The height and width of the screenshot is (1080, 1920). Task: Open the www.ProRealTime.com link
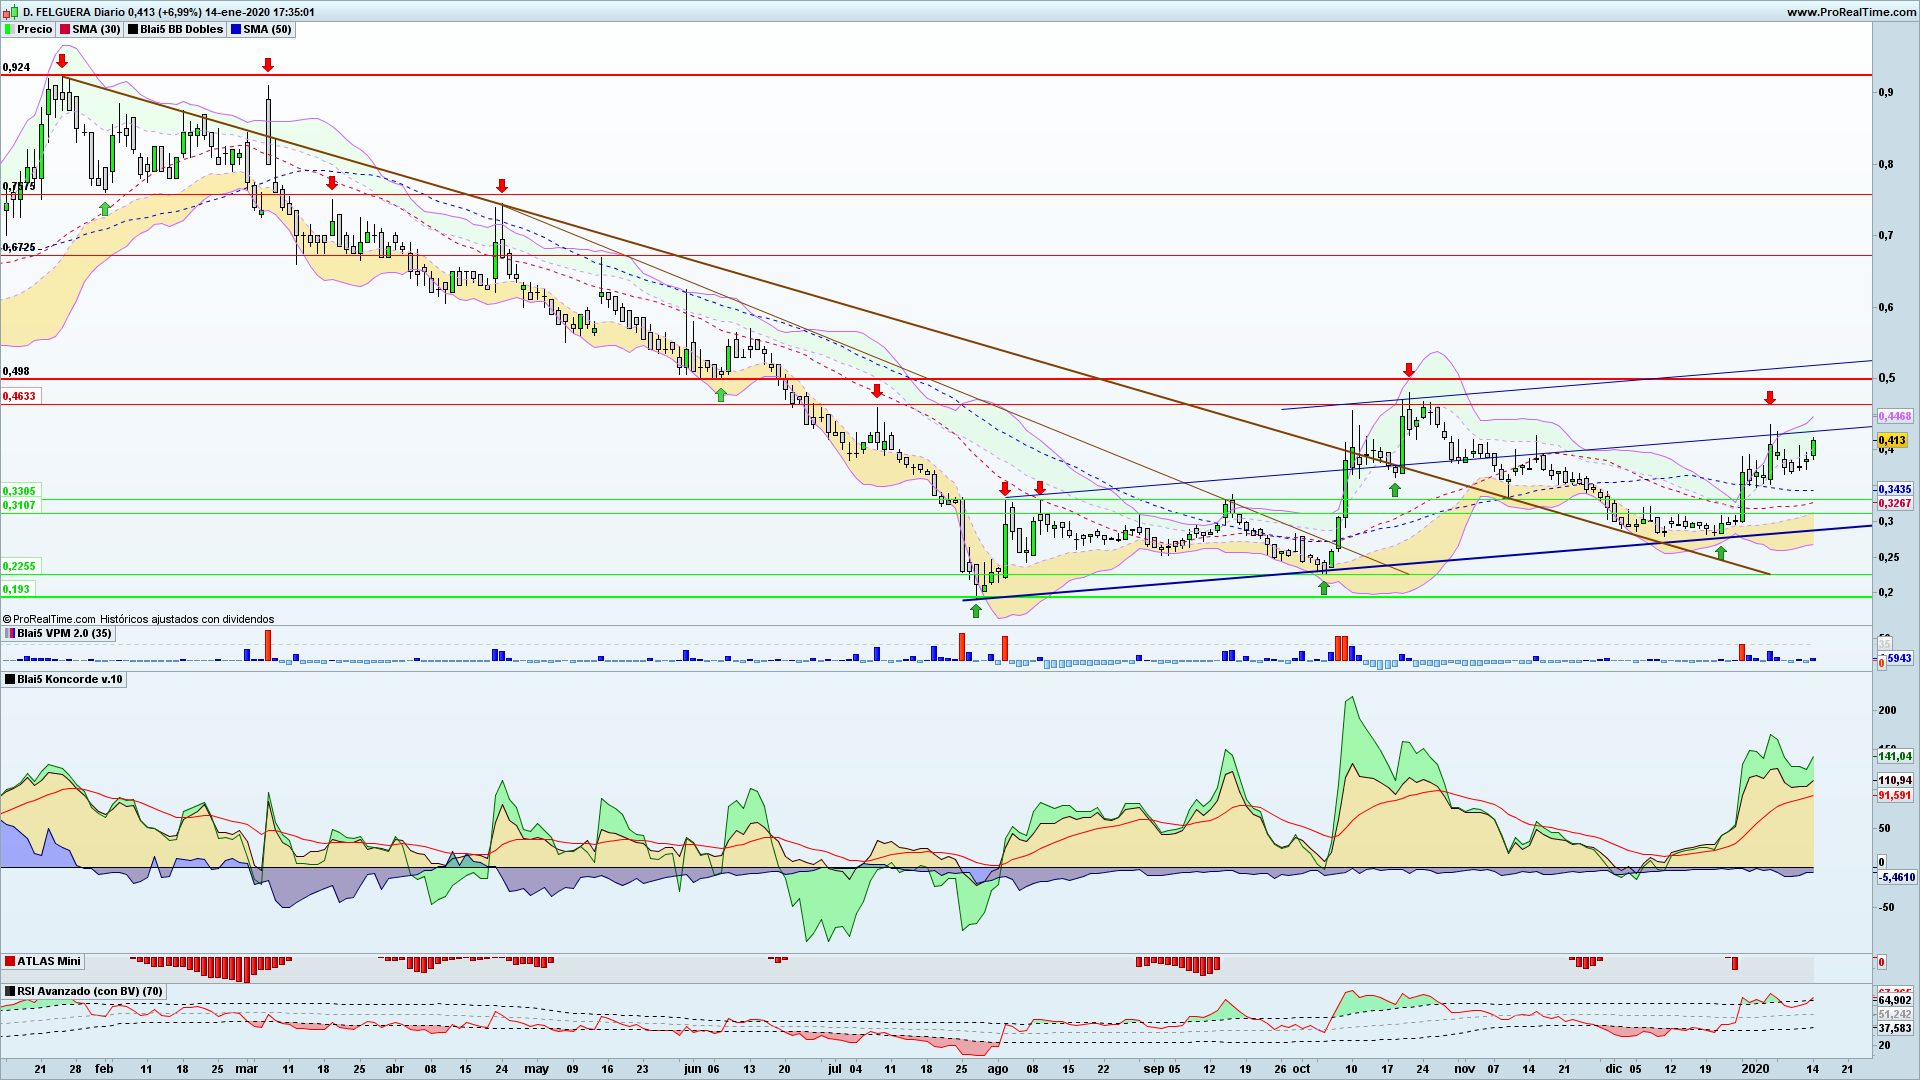pos(1851,12)
